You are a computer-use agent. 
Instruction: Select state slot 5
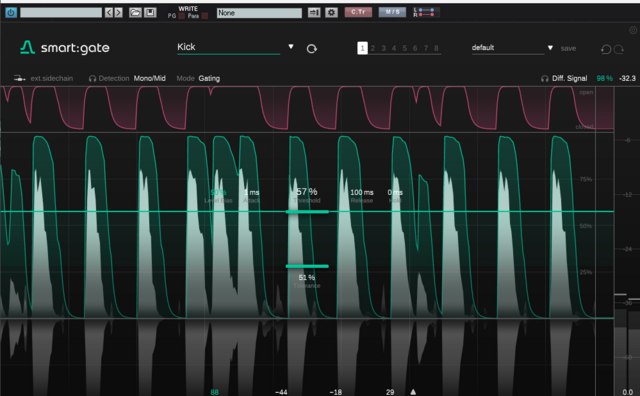click(404, 48)
